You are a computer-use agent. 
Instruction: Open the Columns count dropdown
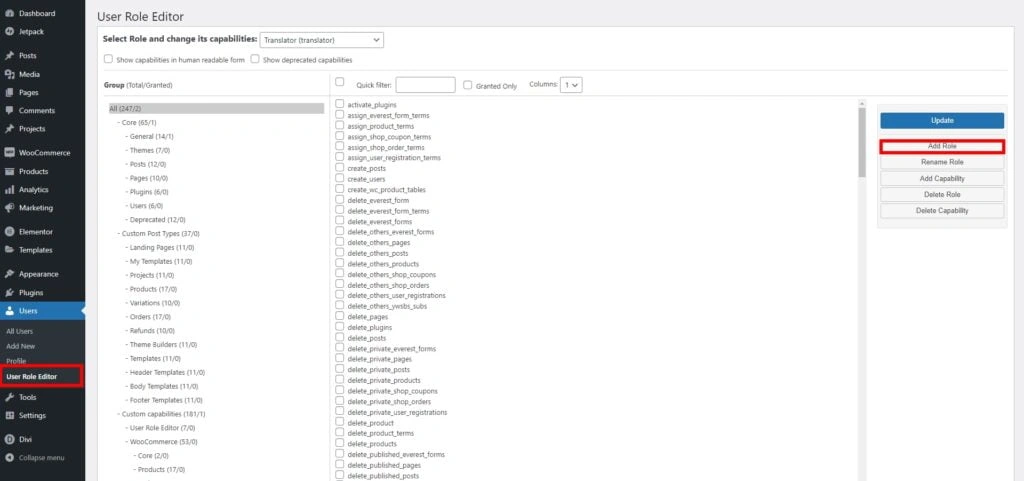[x=571, y=86]
